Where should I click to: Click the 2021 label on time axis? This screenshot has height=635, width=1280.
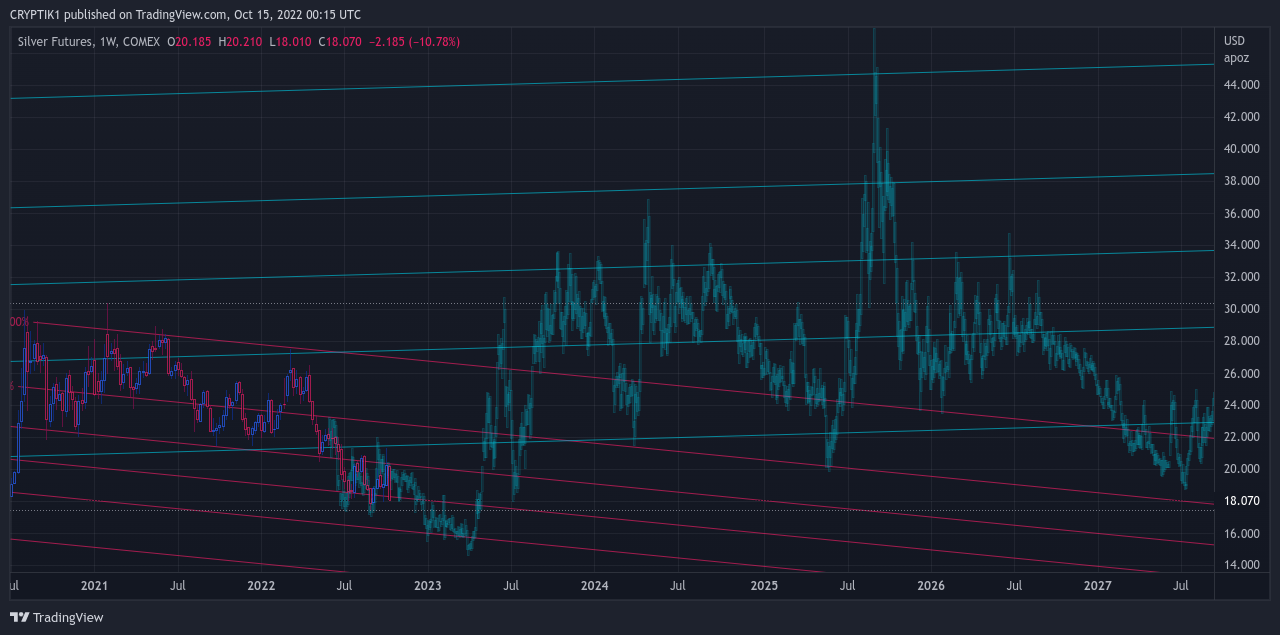tap(94, 584)
